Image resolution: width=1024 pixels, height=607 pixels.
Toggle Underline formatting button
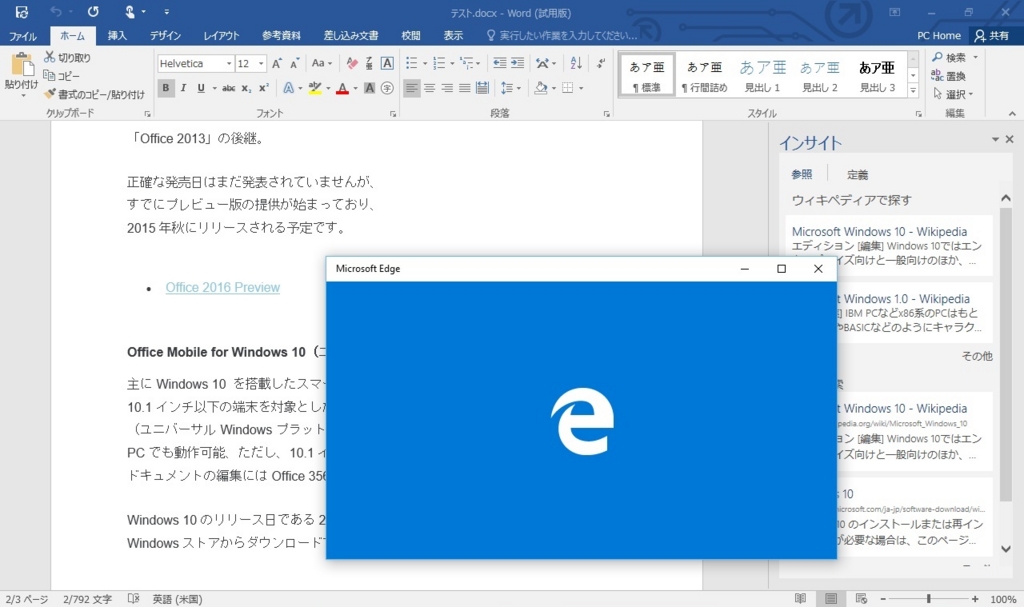tap(201, 88)
